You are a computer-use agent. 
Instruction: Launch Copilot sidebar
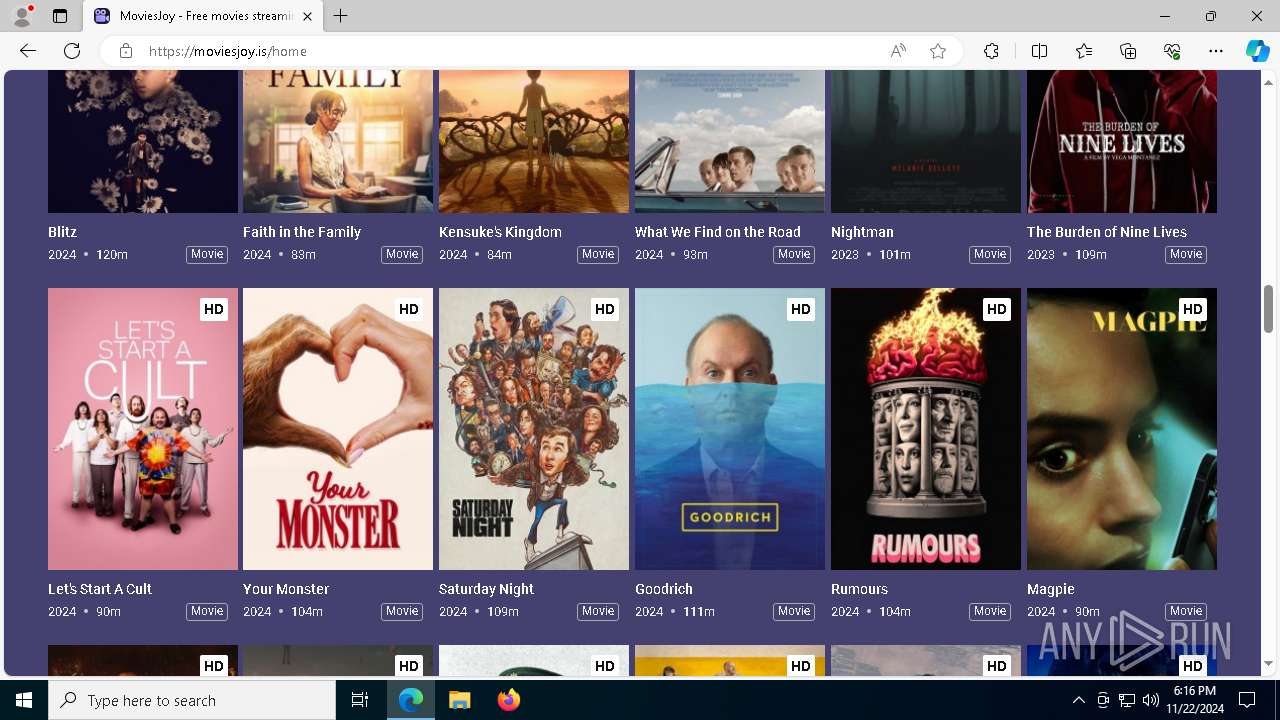[1257, 51]
